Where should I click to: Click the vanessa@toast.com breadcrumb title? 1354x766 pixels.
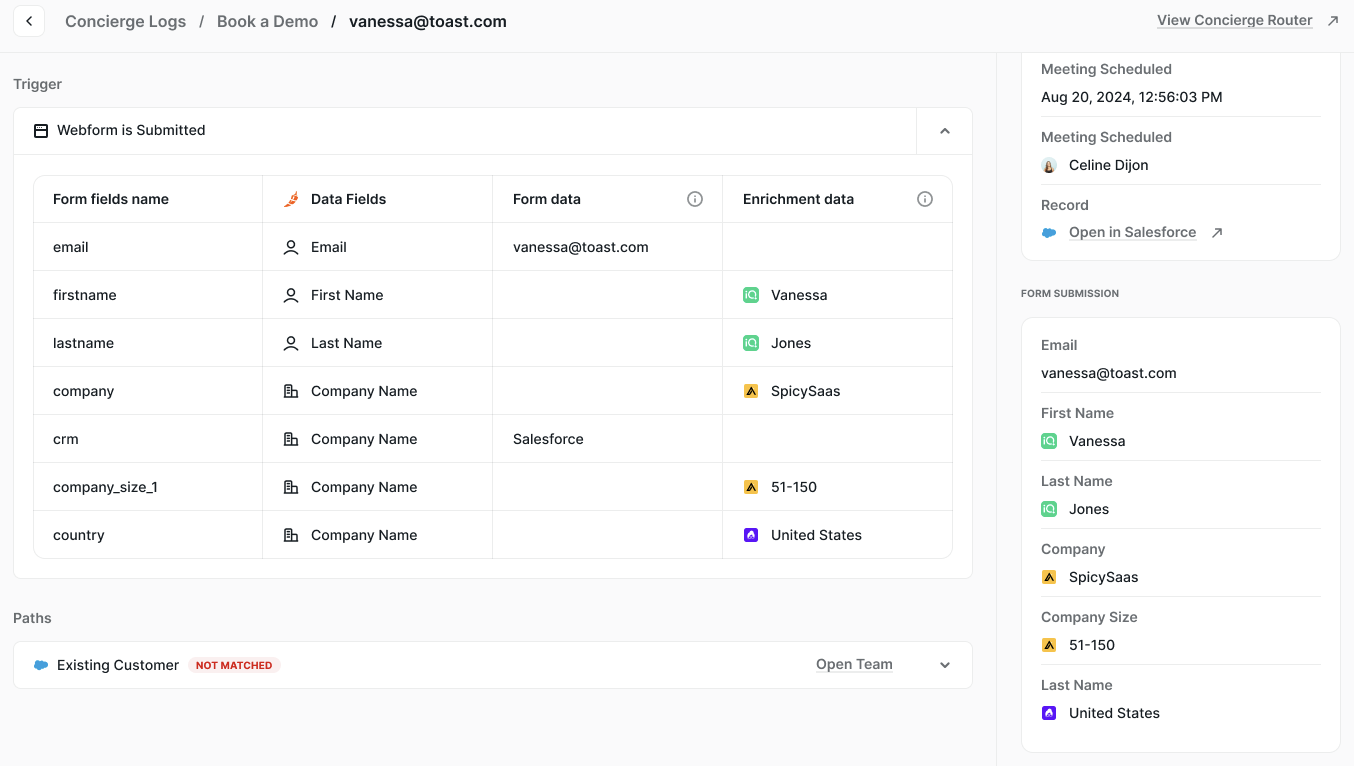(428, 21)
